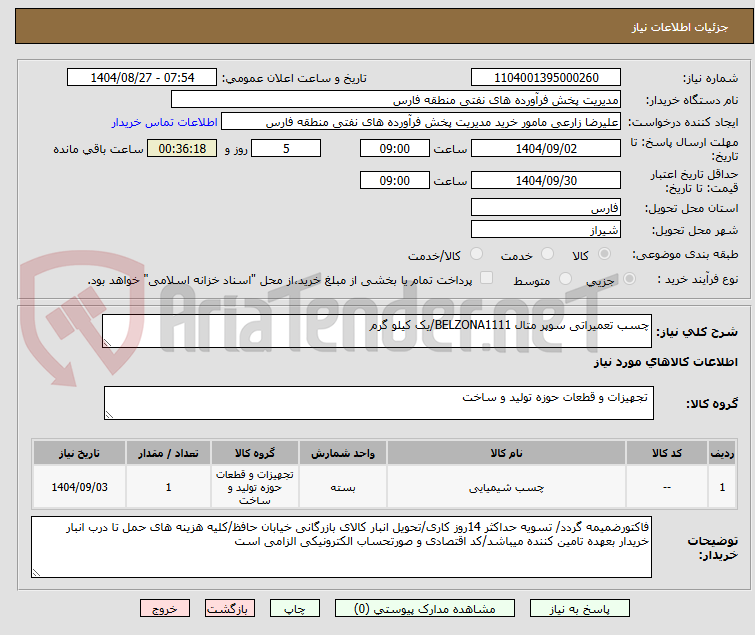This screenshot has height=635, width=755.
Task: Click the resize handle of buyer notes box
Action: tap(37, 572)
